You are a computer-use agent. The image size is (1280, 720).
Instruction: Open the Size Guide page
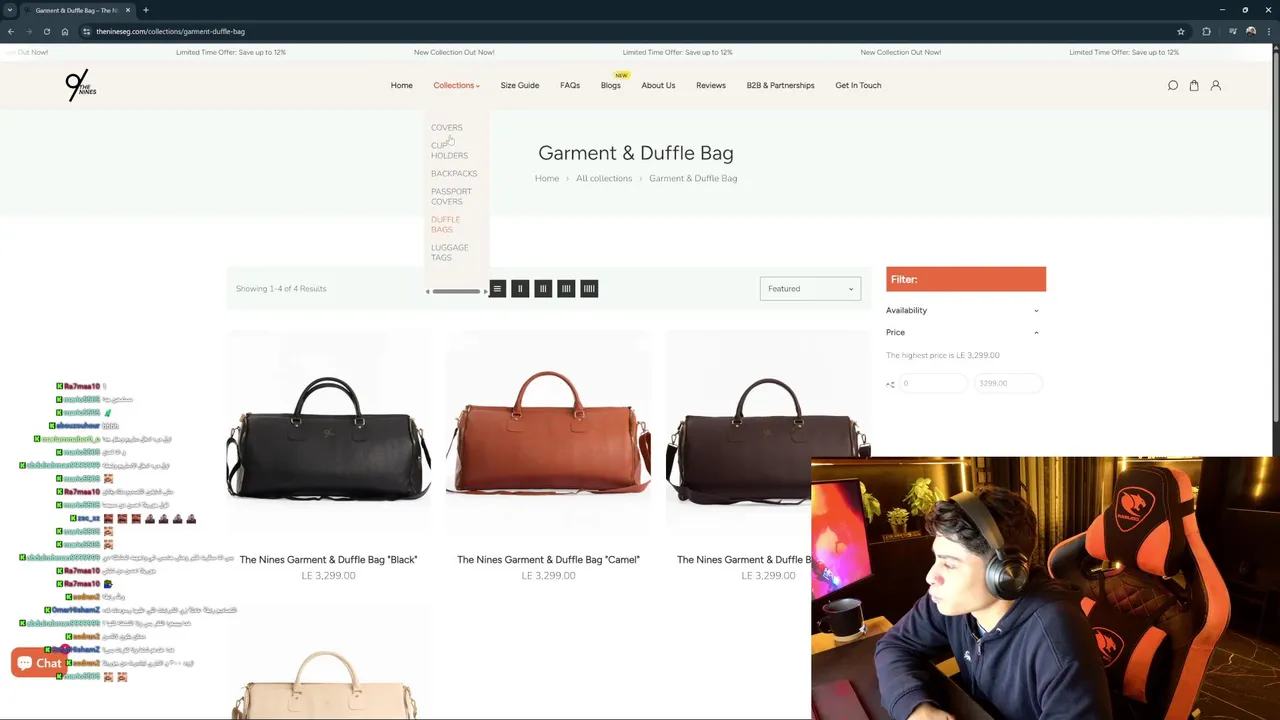(x=520, y=85)
